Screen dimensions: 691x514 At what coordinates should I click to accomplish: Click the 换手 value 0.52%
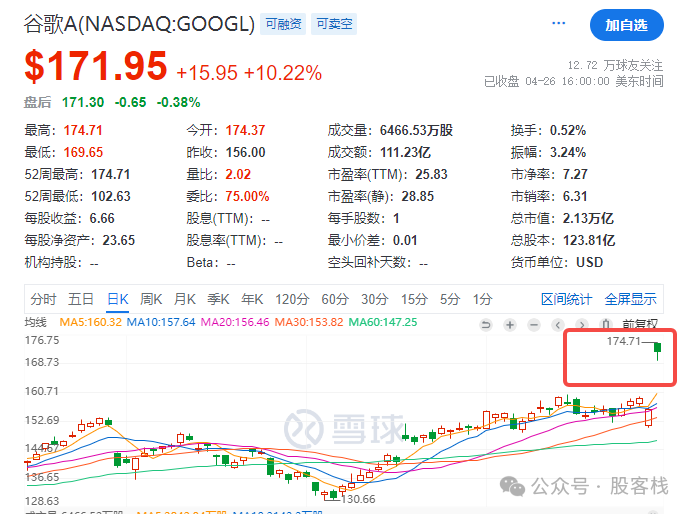point(568,130)
